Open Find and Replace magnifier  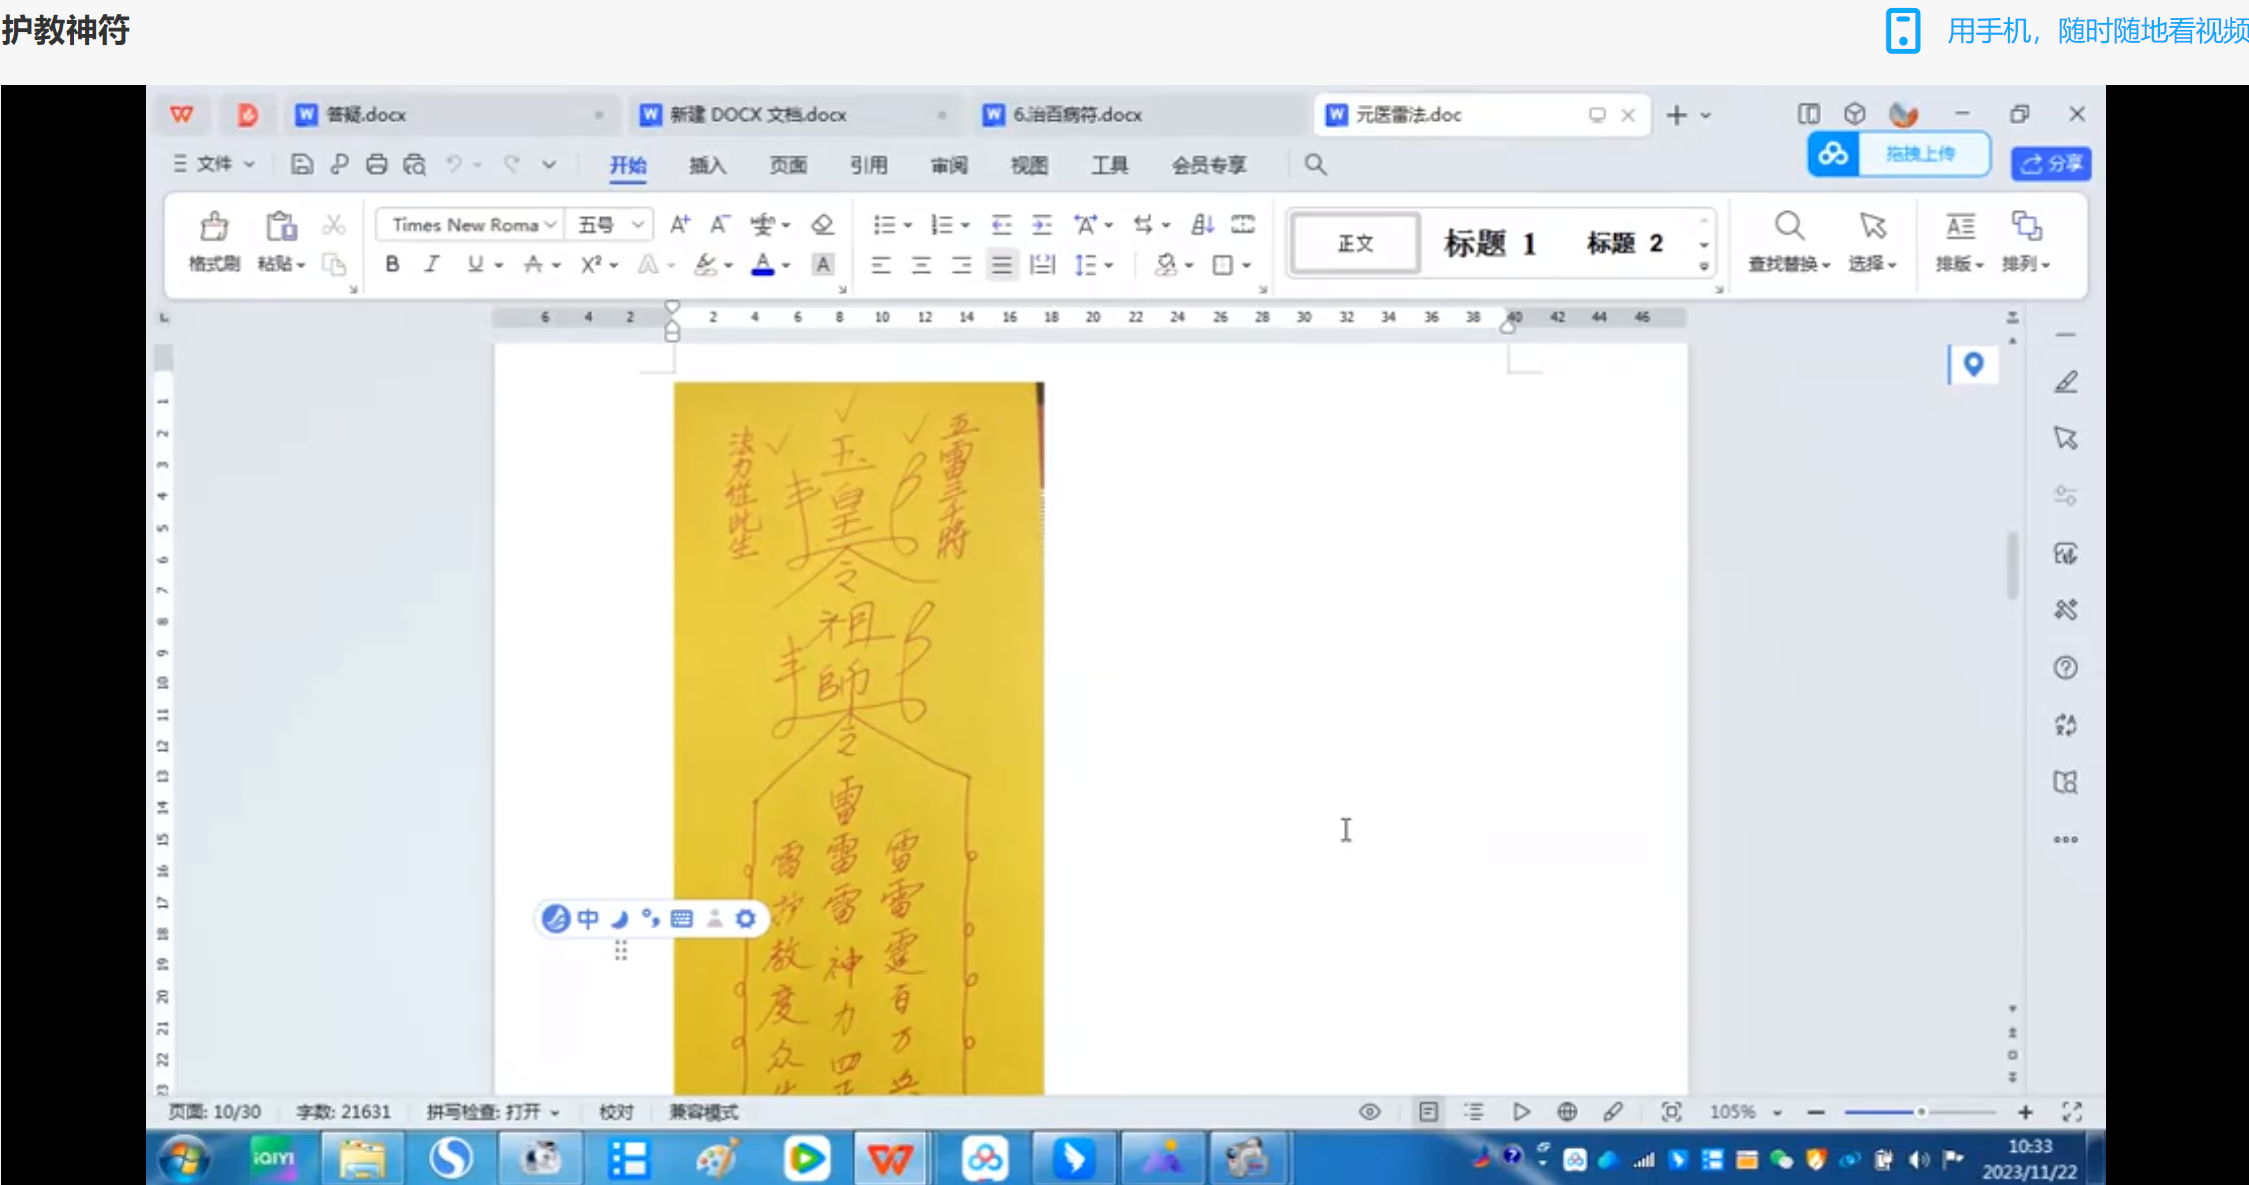1788,228
